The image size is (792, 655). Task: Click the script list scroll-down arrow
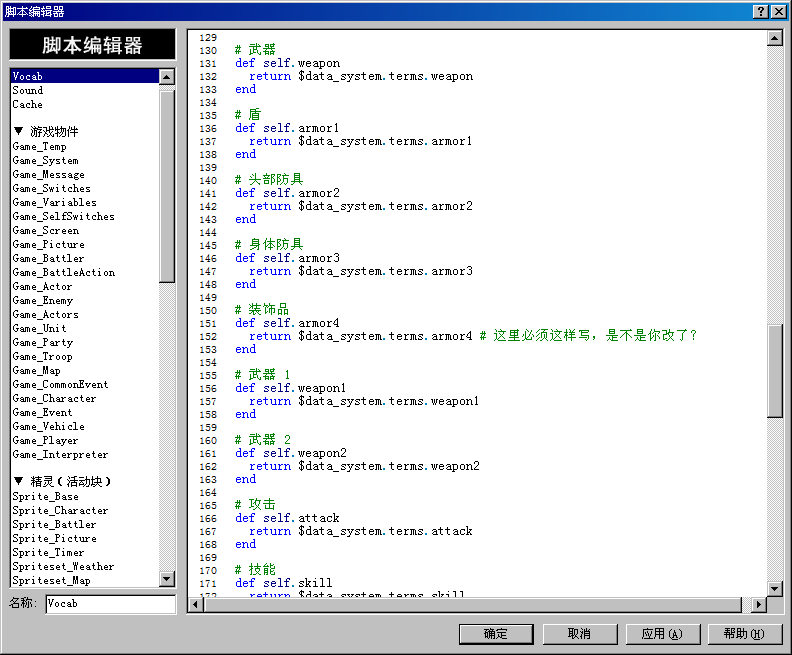click(x=167, y=579)
